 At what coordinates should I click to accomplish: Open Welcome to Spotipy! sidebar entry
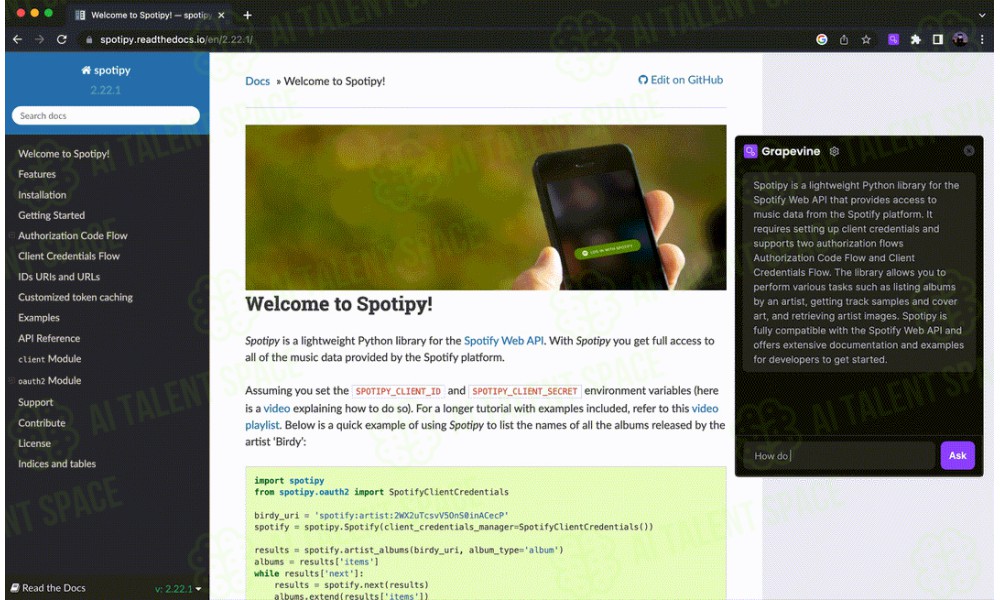pyautogui.click(x=64, y=154)
